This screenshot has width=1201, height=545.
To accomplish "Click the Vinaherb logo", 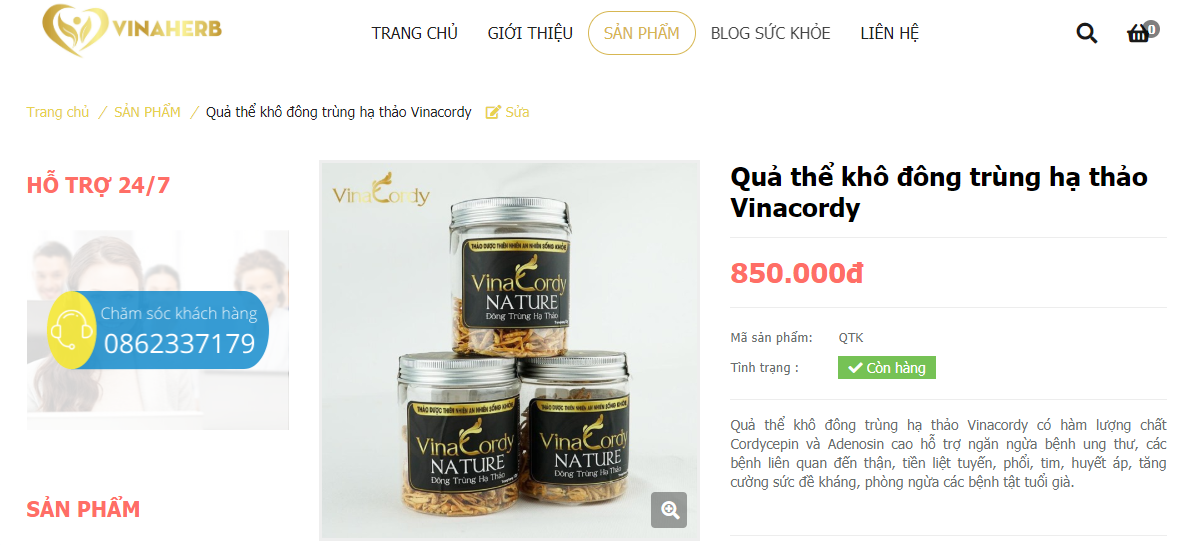I will (x=132, y=30).
